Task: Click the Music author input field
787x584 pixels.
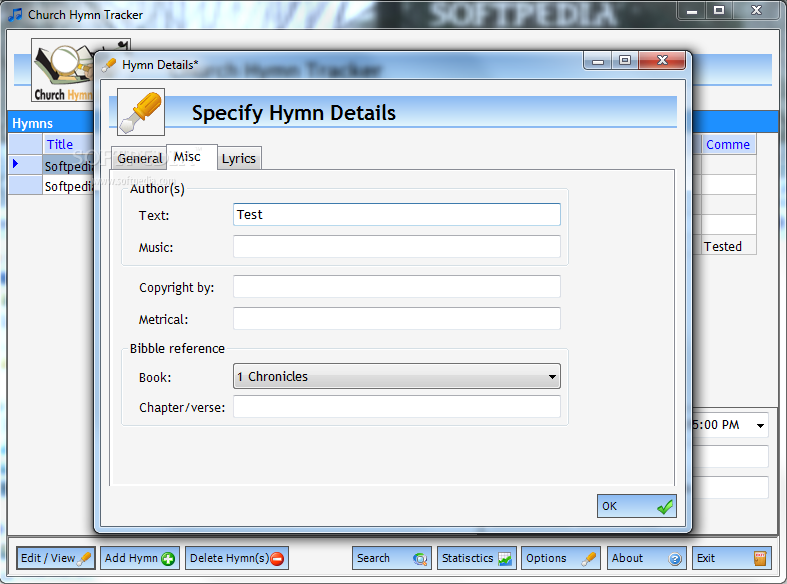Action: point(397,247)
